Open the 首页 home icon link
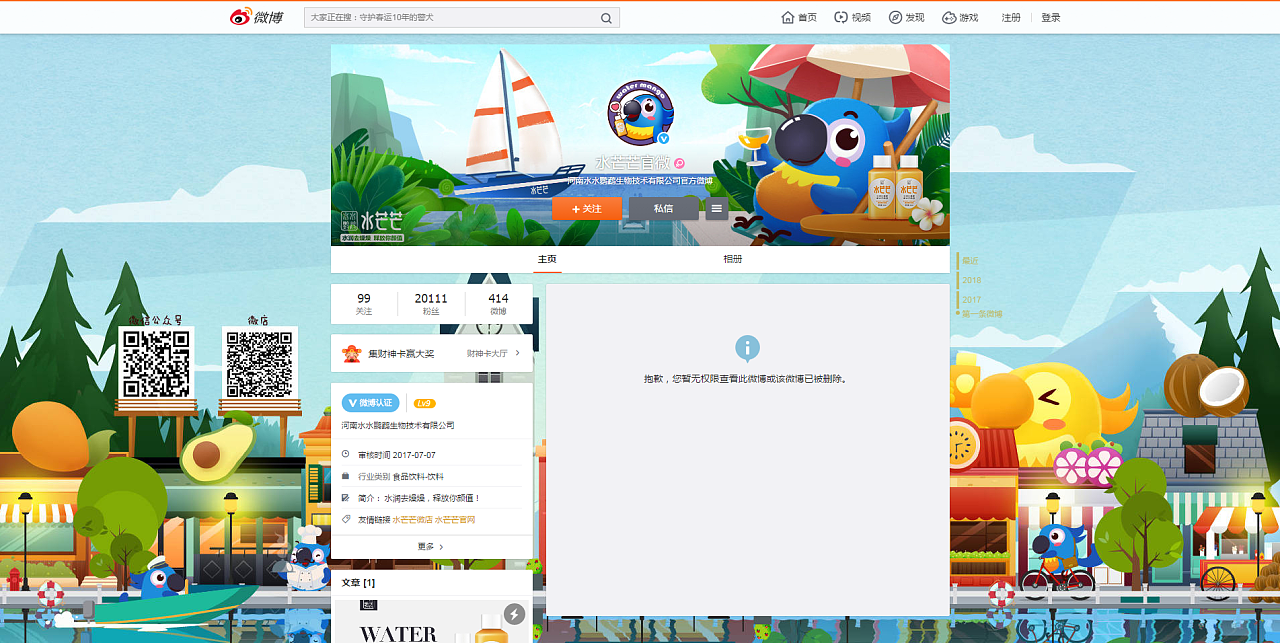 coord(798,18)
